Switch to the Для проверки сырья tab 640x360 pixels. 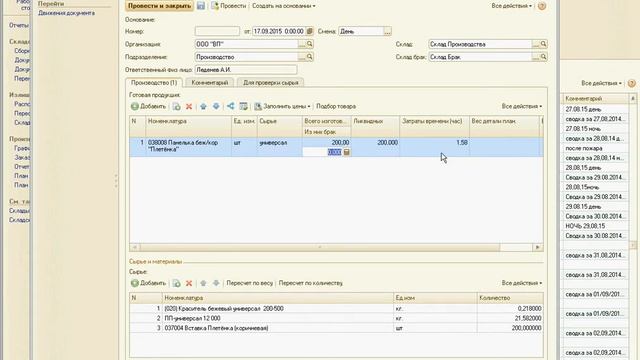(271, 82)
